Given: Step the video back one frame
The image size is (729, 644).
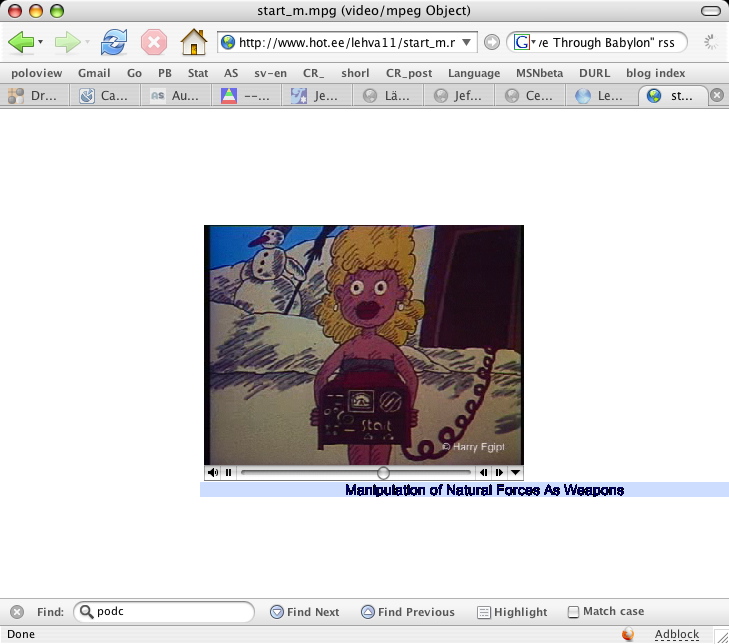Looking at the screenshot, I should [484, 472].
